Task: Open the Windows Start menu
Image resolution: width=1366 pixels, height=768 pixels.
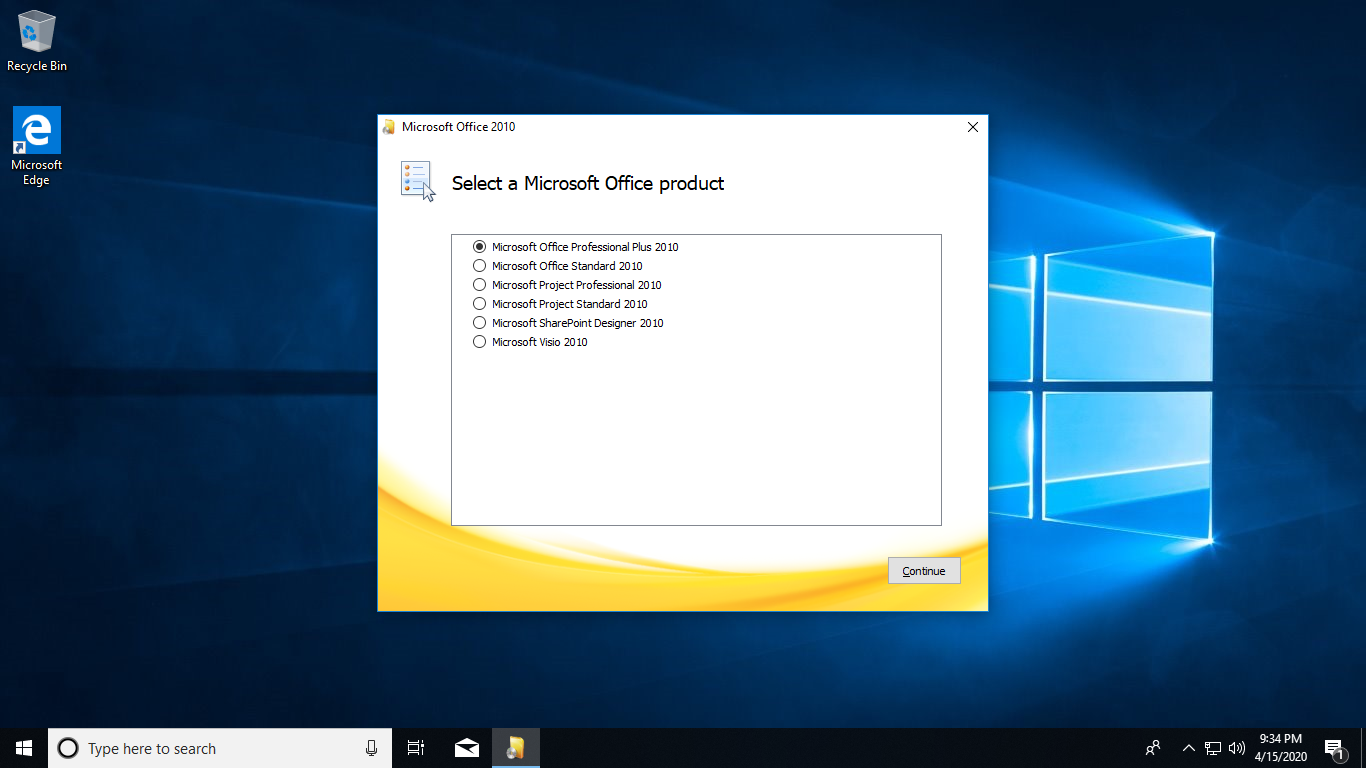Action: pyautogui.click(x=24, y=748)
